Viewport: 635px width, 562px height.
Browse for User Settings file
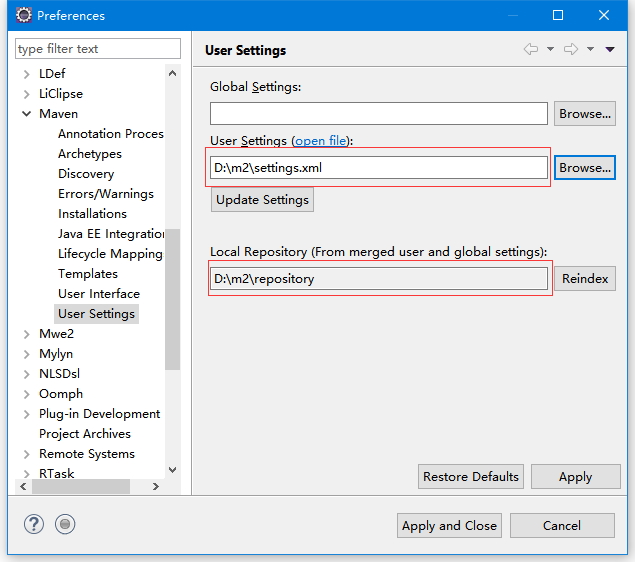(585, 168)
